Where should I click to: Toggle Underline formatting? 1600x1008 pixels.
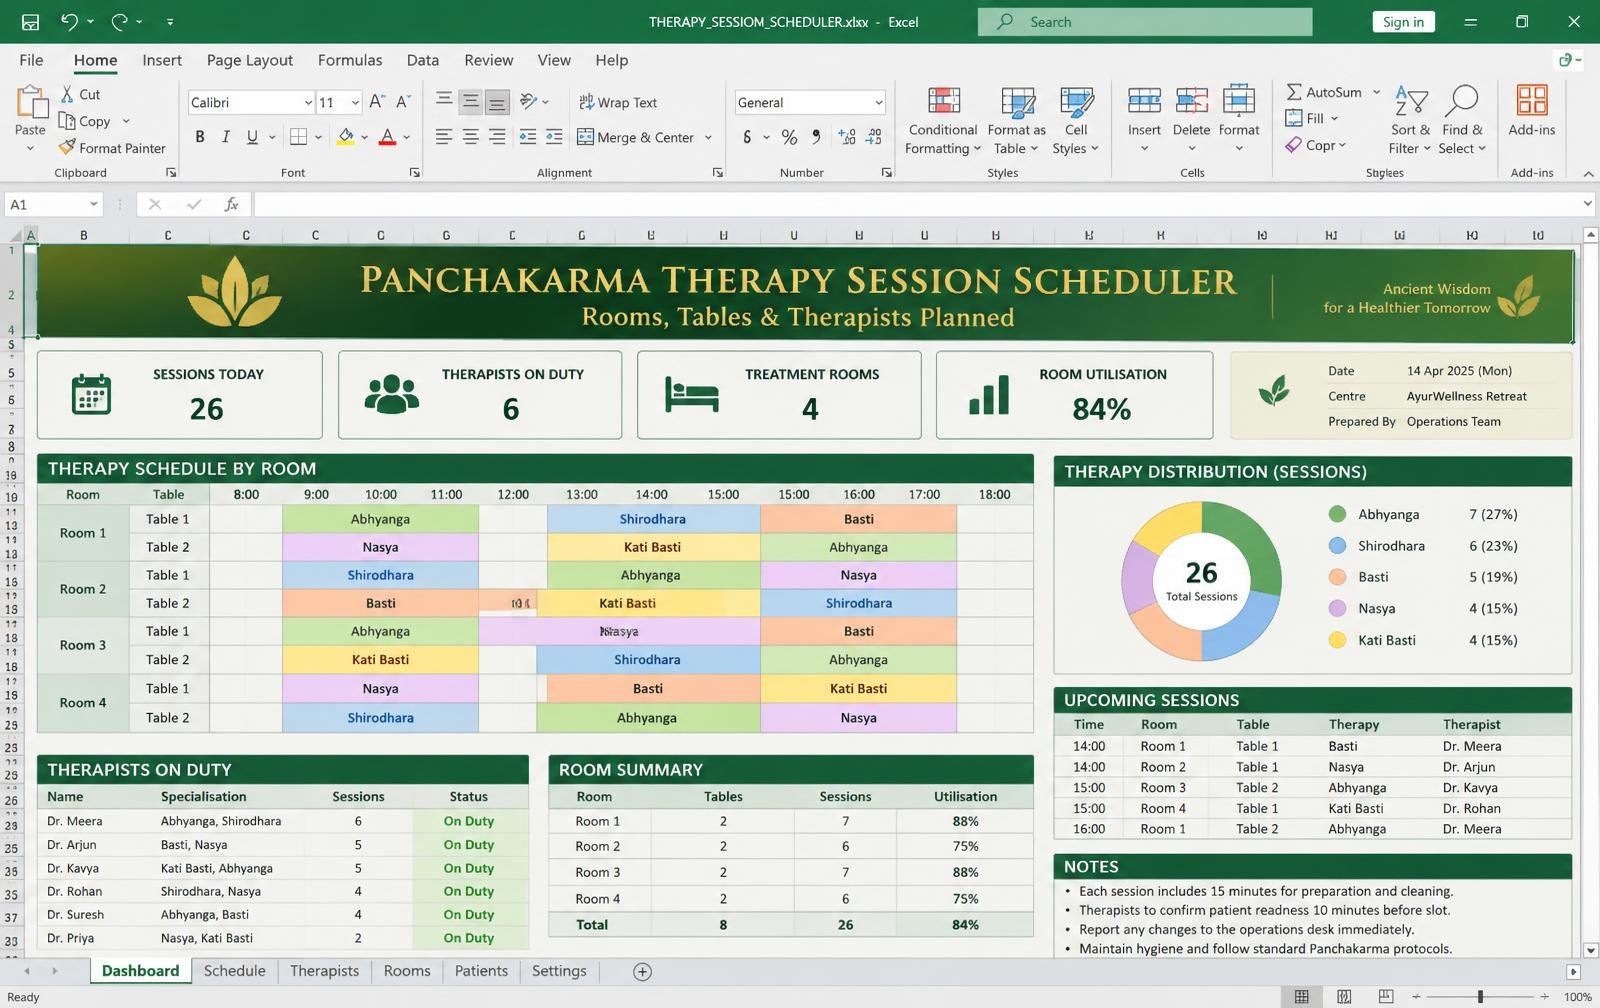click(x=252, y=137)
